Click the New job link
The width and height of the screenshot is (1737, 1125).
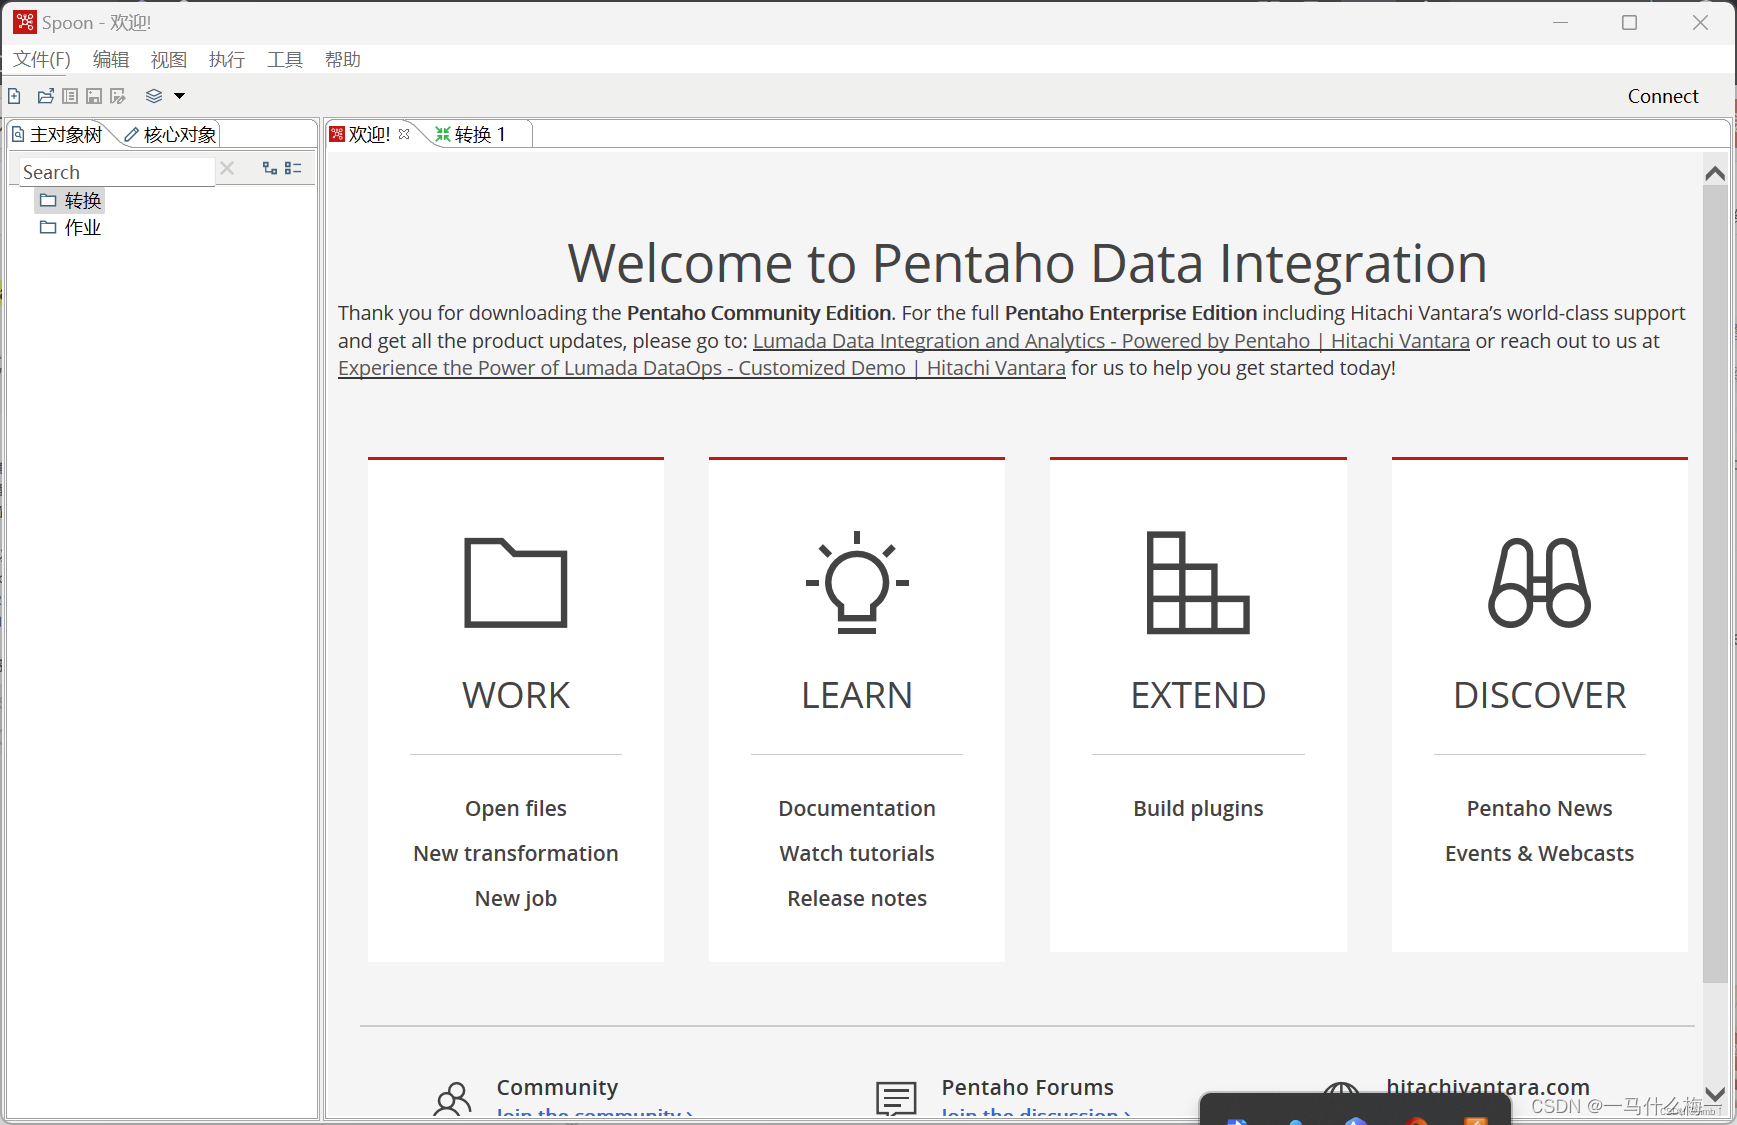[516, 898]
